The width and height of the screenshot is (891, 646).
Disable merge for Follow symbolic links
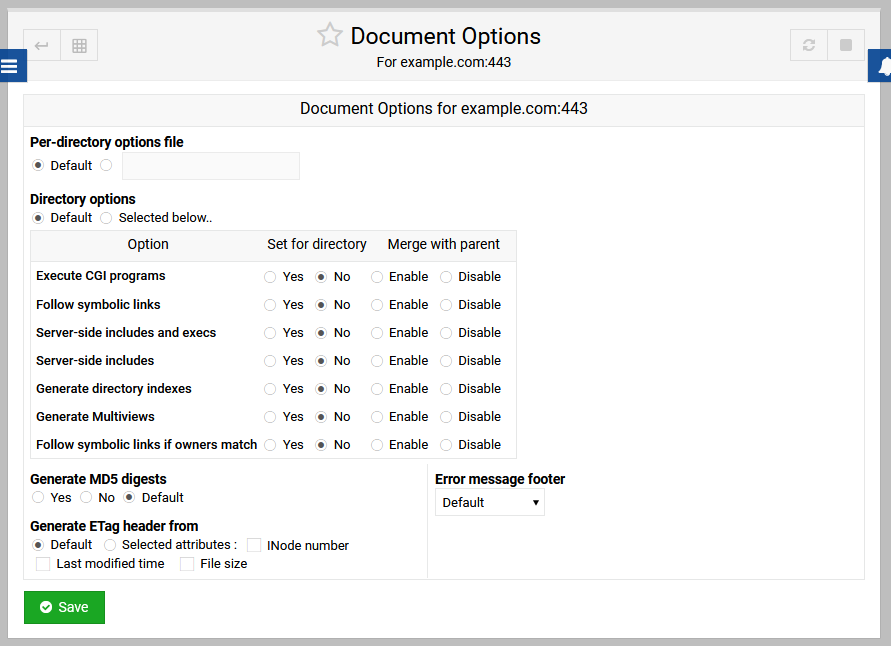(446, 305)
